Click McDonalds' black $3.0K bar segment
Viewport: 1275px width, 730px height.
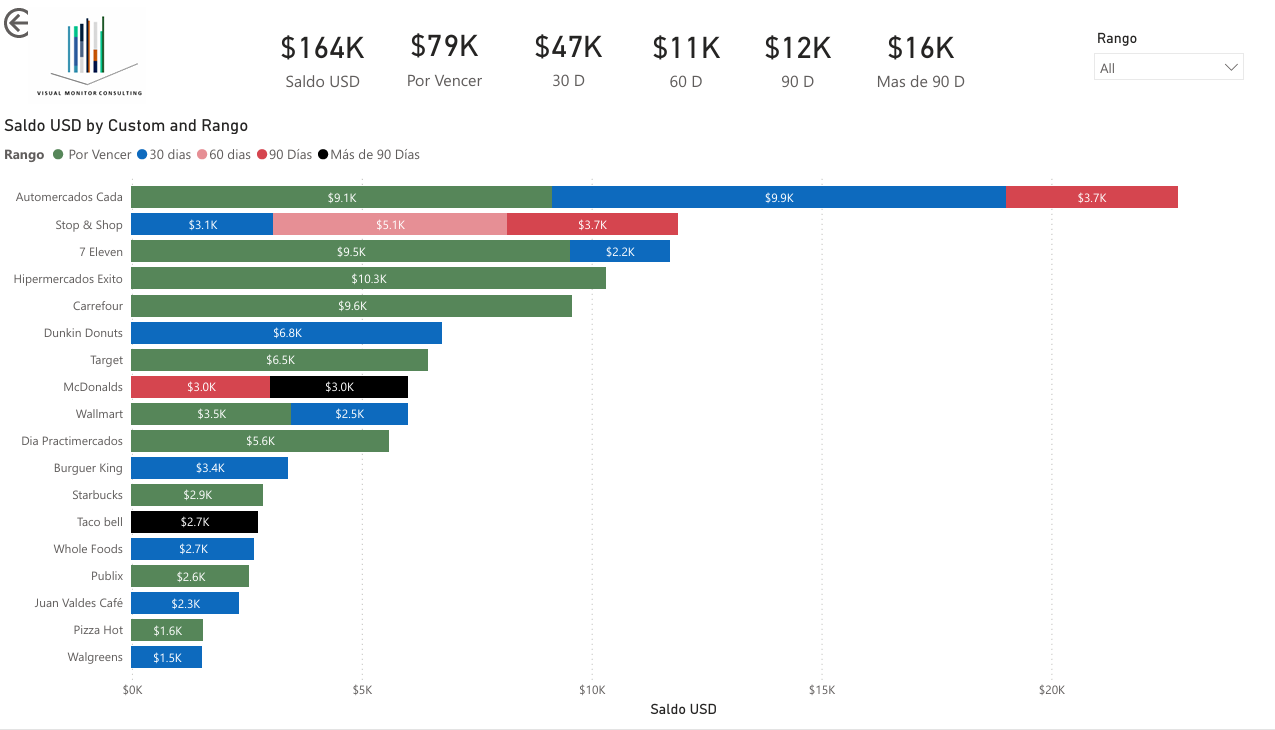pos(339,387)
